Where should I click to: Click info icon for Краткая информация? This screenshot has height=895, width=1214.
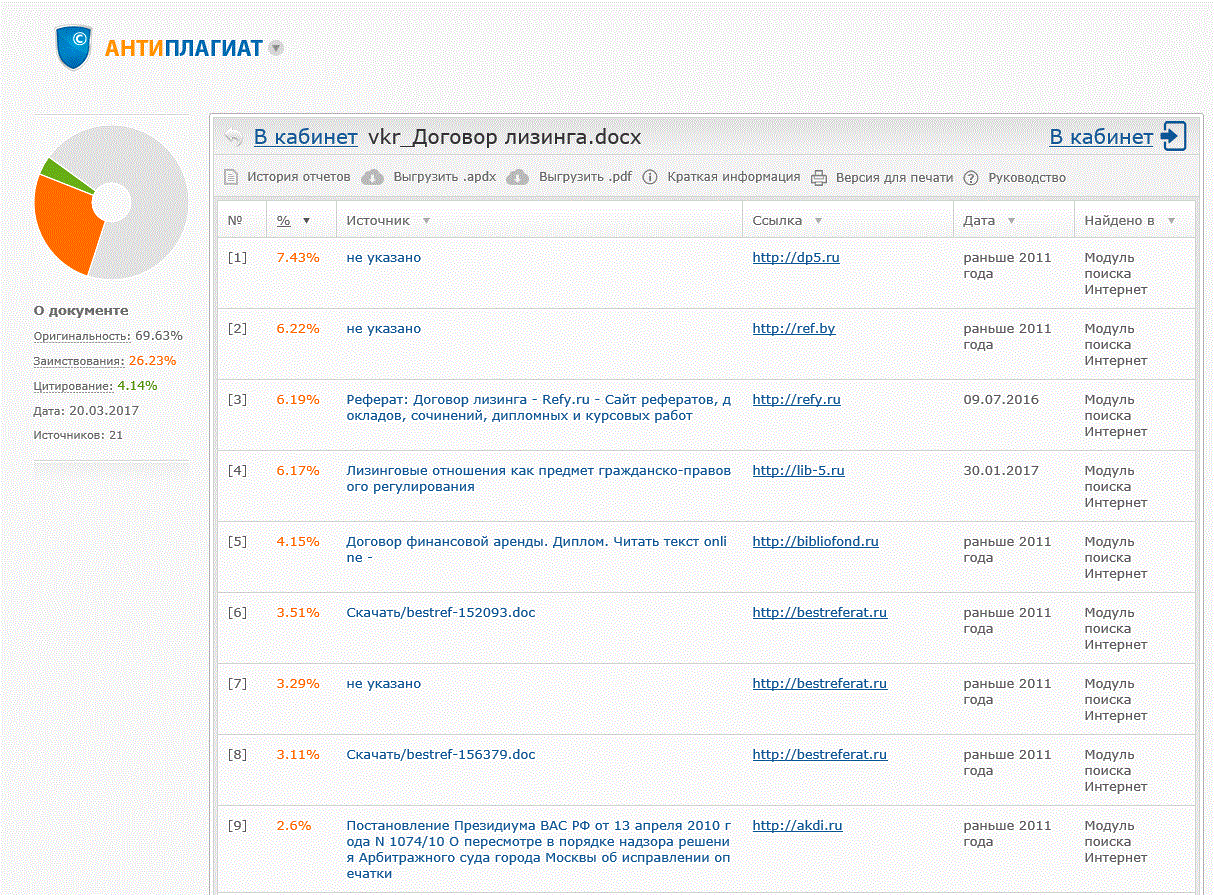pos(650,177)
